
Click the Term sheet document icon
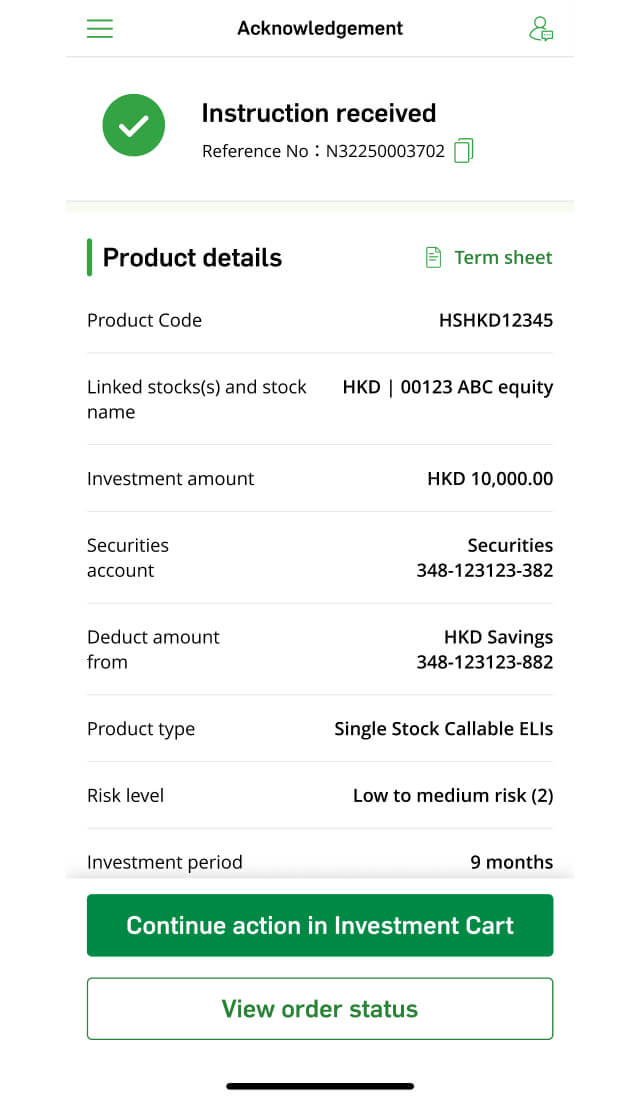pos(434,257)
